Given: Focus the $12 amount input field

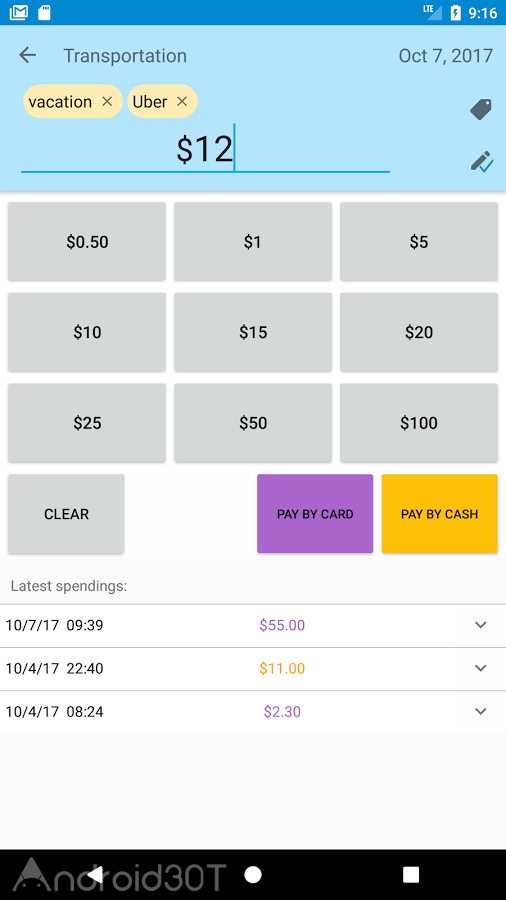Looking at the screenshot, I should tap(205, 149).
